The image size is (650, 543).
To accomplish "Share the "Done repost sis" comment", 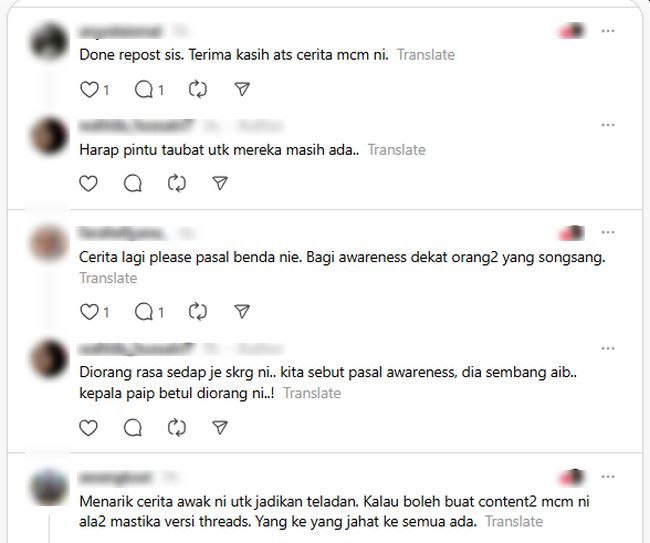I will click(x=242, y=89).
